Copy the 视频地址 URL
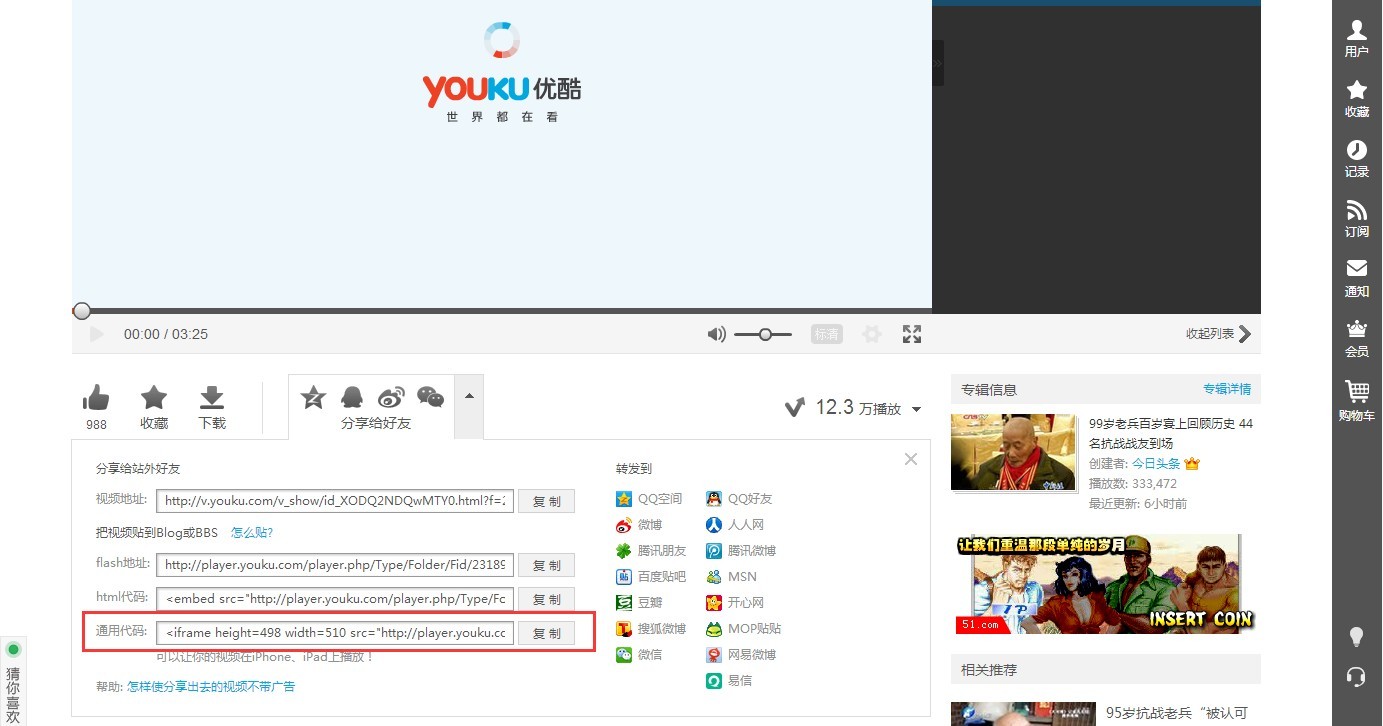Viewport: 1383px width, 726px height. click(x=546, y=501)
